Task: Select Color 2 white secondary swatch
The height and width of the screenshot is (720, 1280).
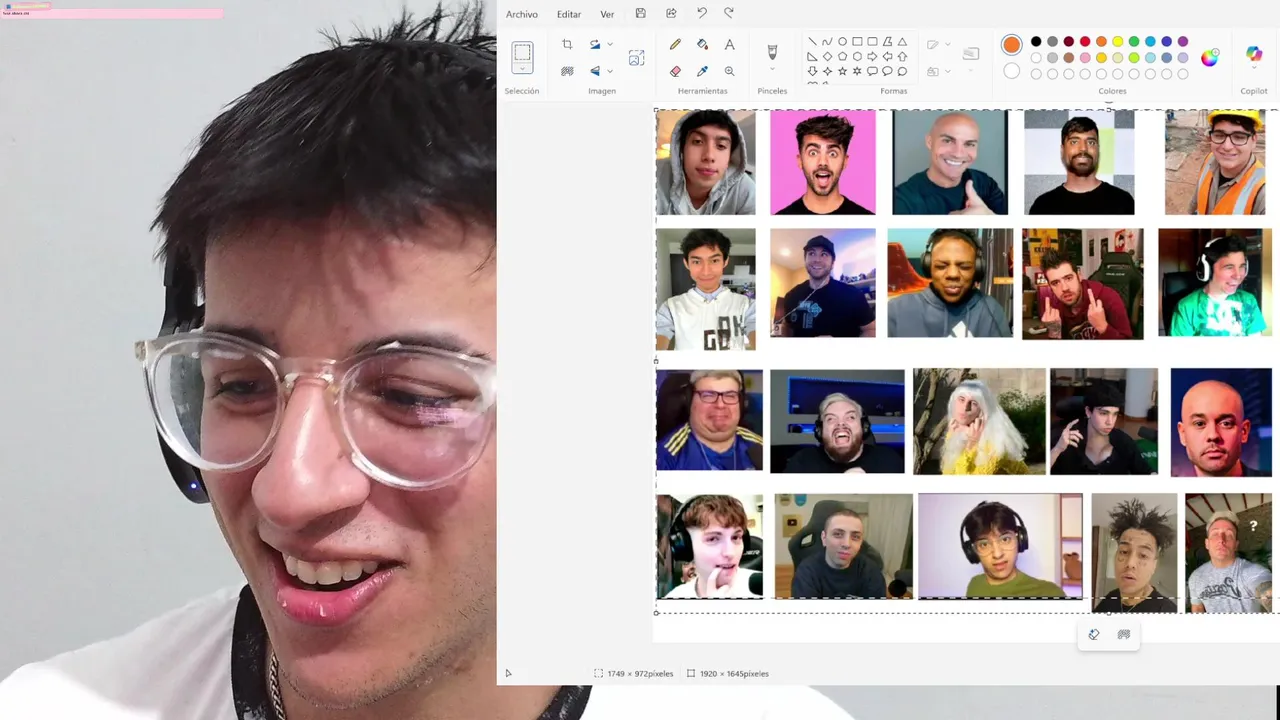Action: coord(1012,71)
